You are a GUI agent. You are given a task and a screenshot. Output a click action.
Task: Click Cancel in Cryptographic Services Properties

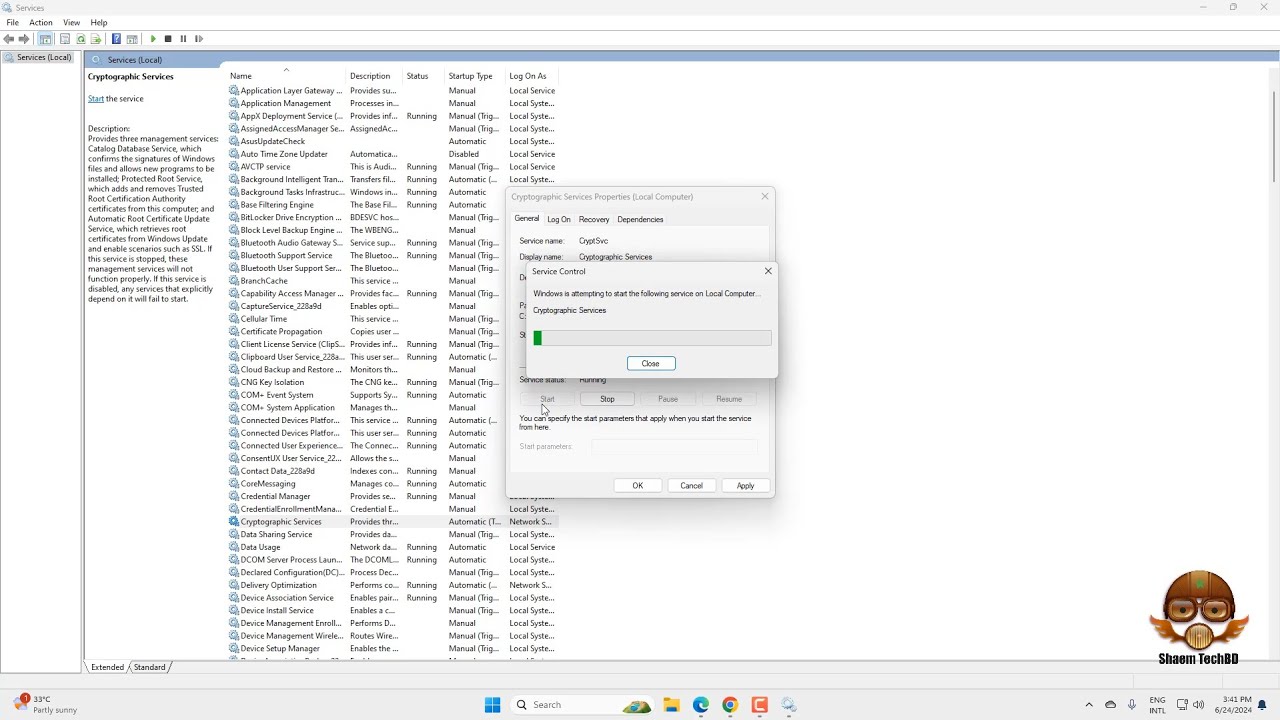click(x=692, y=486)
